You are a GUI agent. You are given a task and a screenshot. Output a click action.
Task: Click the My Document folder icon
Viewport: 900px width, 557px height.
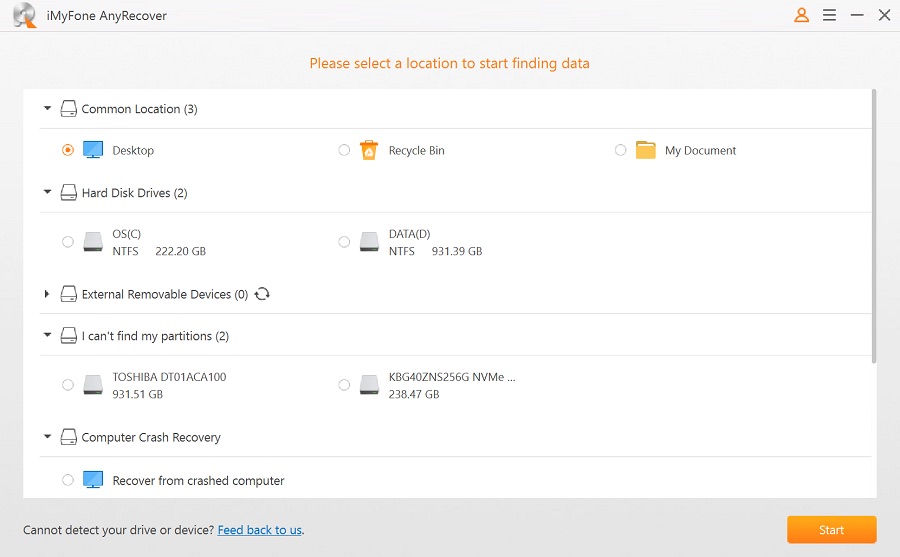tap(646, 150)
